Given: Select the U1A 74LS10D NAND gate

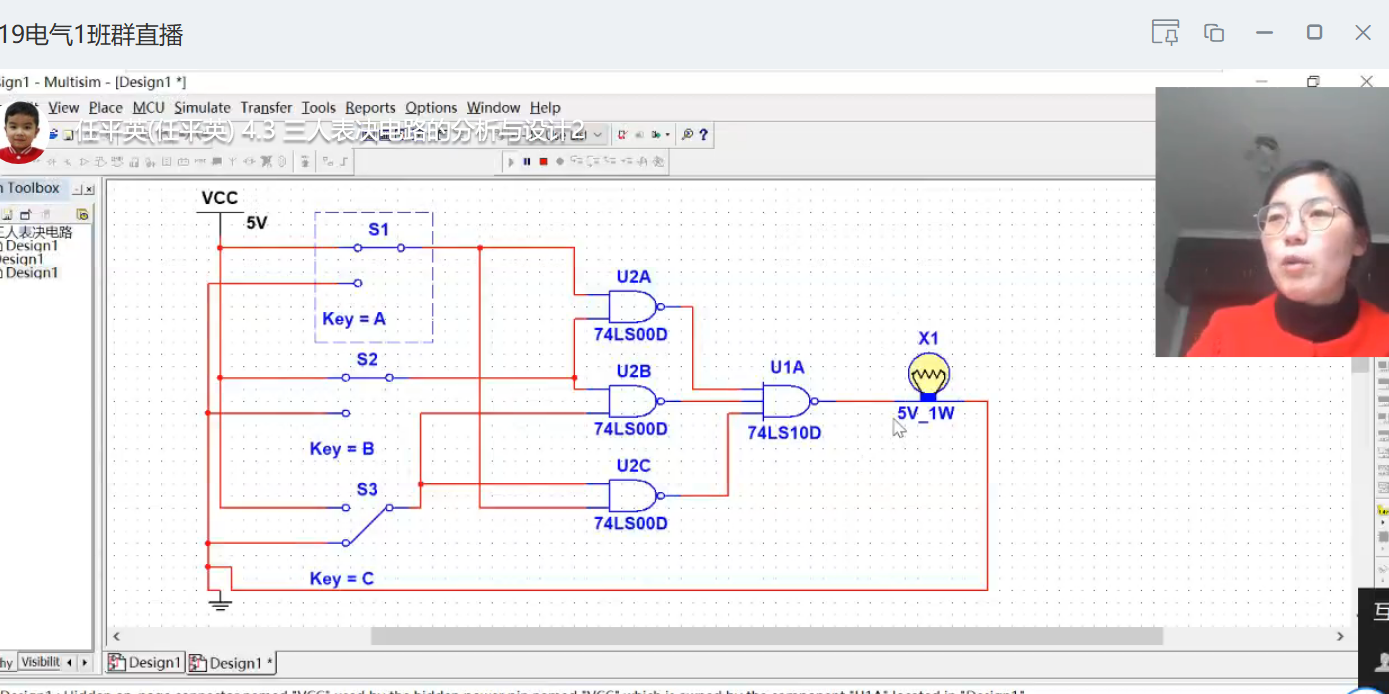Looking at the screenshot, I should pos(787,401).
